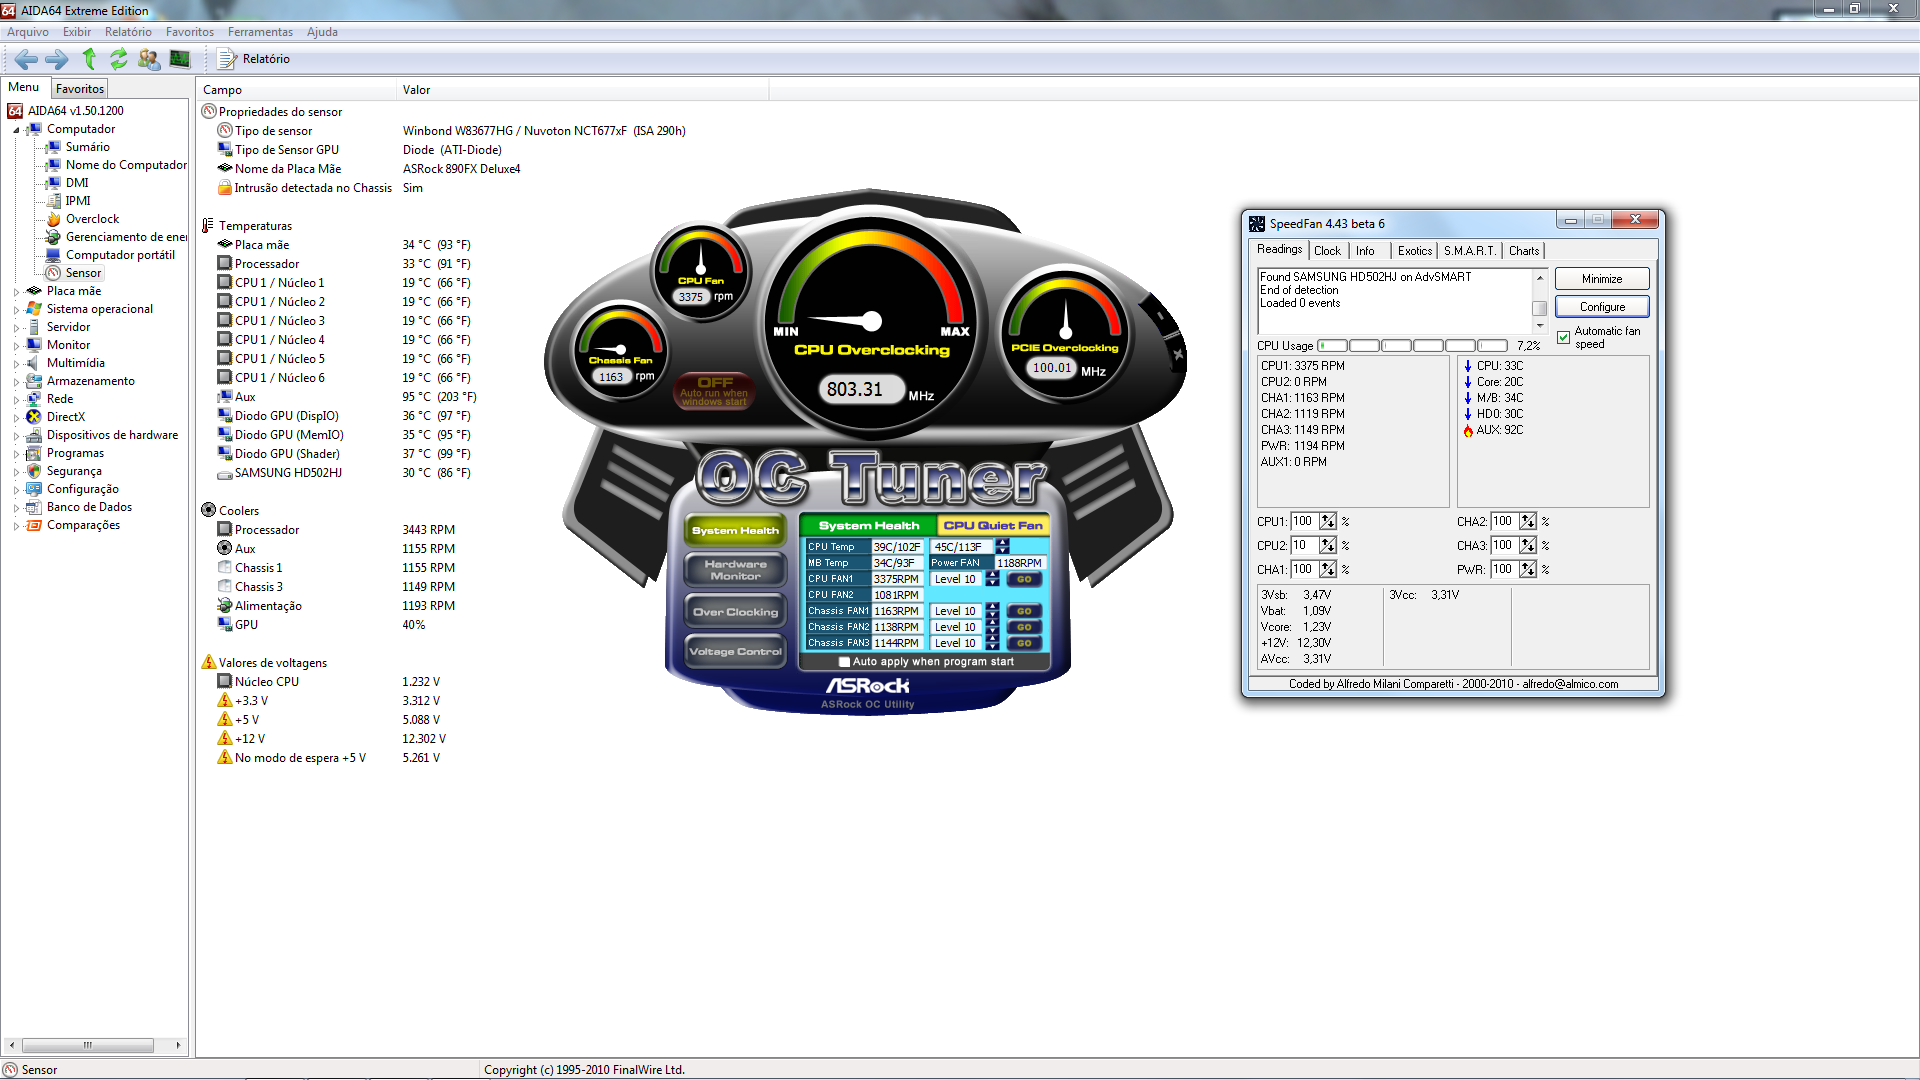This screenshot has height=1080, width=1920.
Task: Click GO button for CPU FAN1
Action: pyautogui.click(x=1024, y=579)
